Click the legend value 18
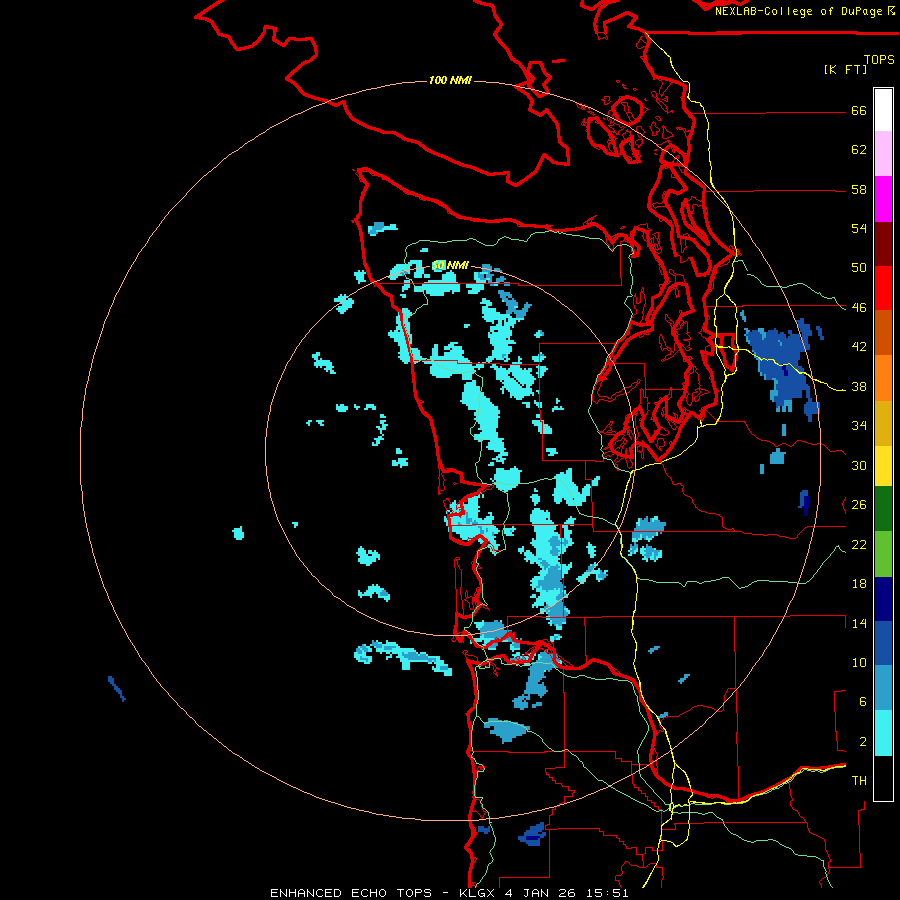The width and height of the screenshot is (900, 900). click(x=859, y=584)
